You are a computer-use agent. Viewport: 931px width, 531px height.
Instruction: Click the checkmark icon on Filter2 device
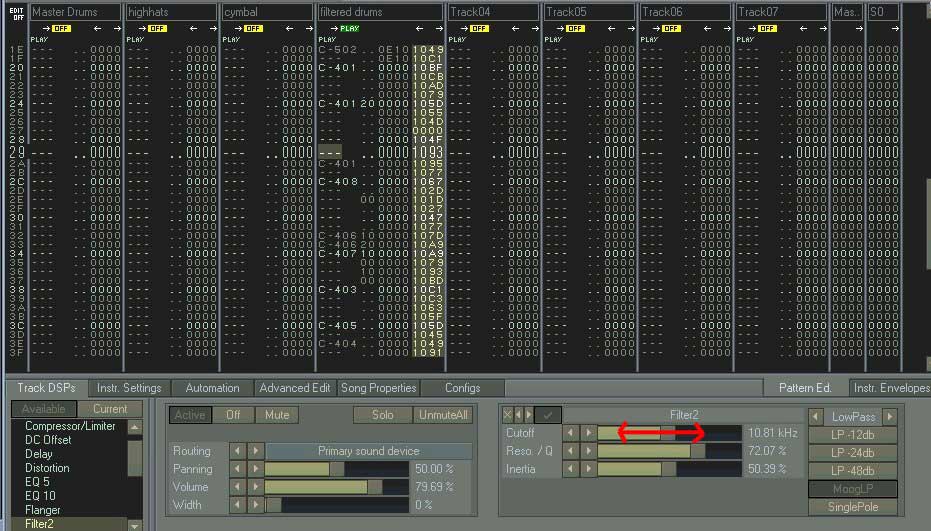tap(546, 415)
